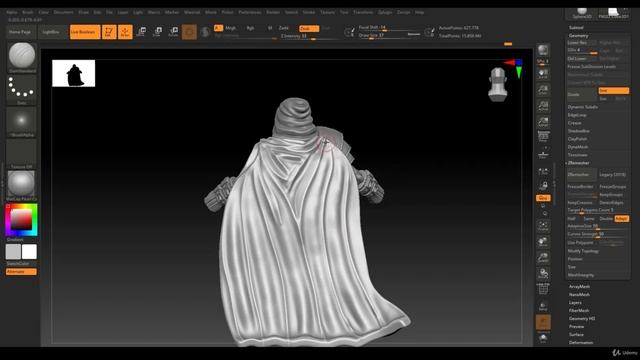
Task: Select the Rotate transform icon
Action: pos(173,31)
